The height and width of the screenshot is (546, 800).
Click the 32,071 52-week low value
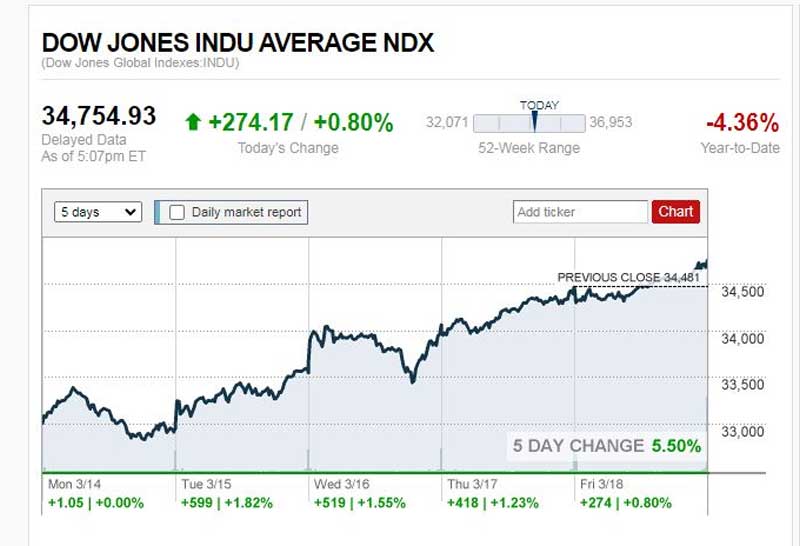447,123
